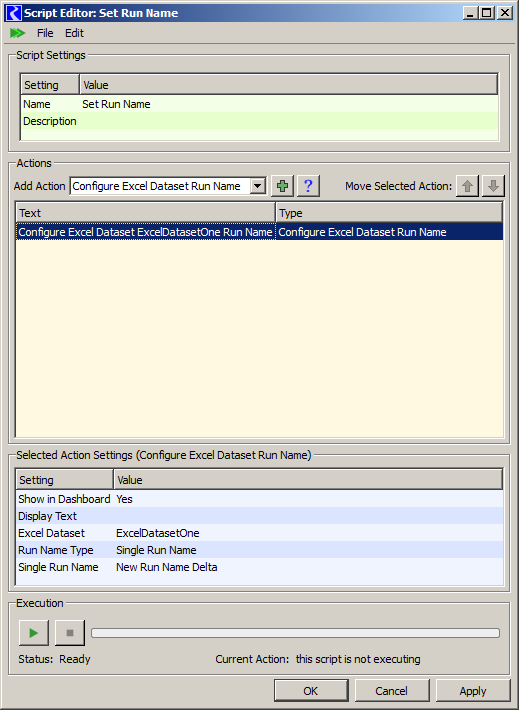Image resolution: width=519 pixels, height=710 pixels.
Task: Click the Apply button
Action: point(473,691)
